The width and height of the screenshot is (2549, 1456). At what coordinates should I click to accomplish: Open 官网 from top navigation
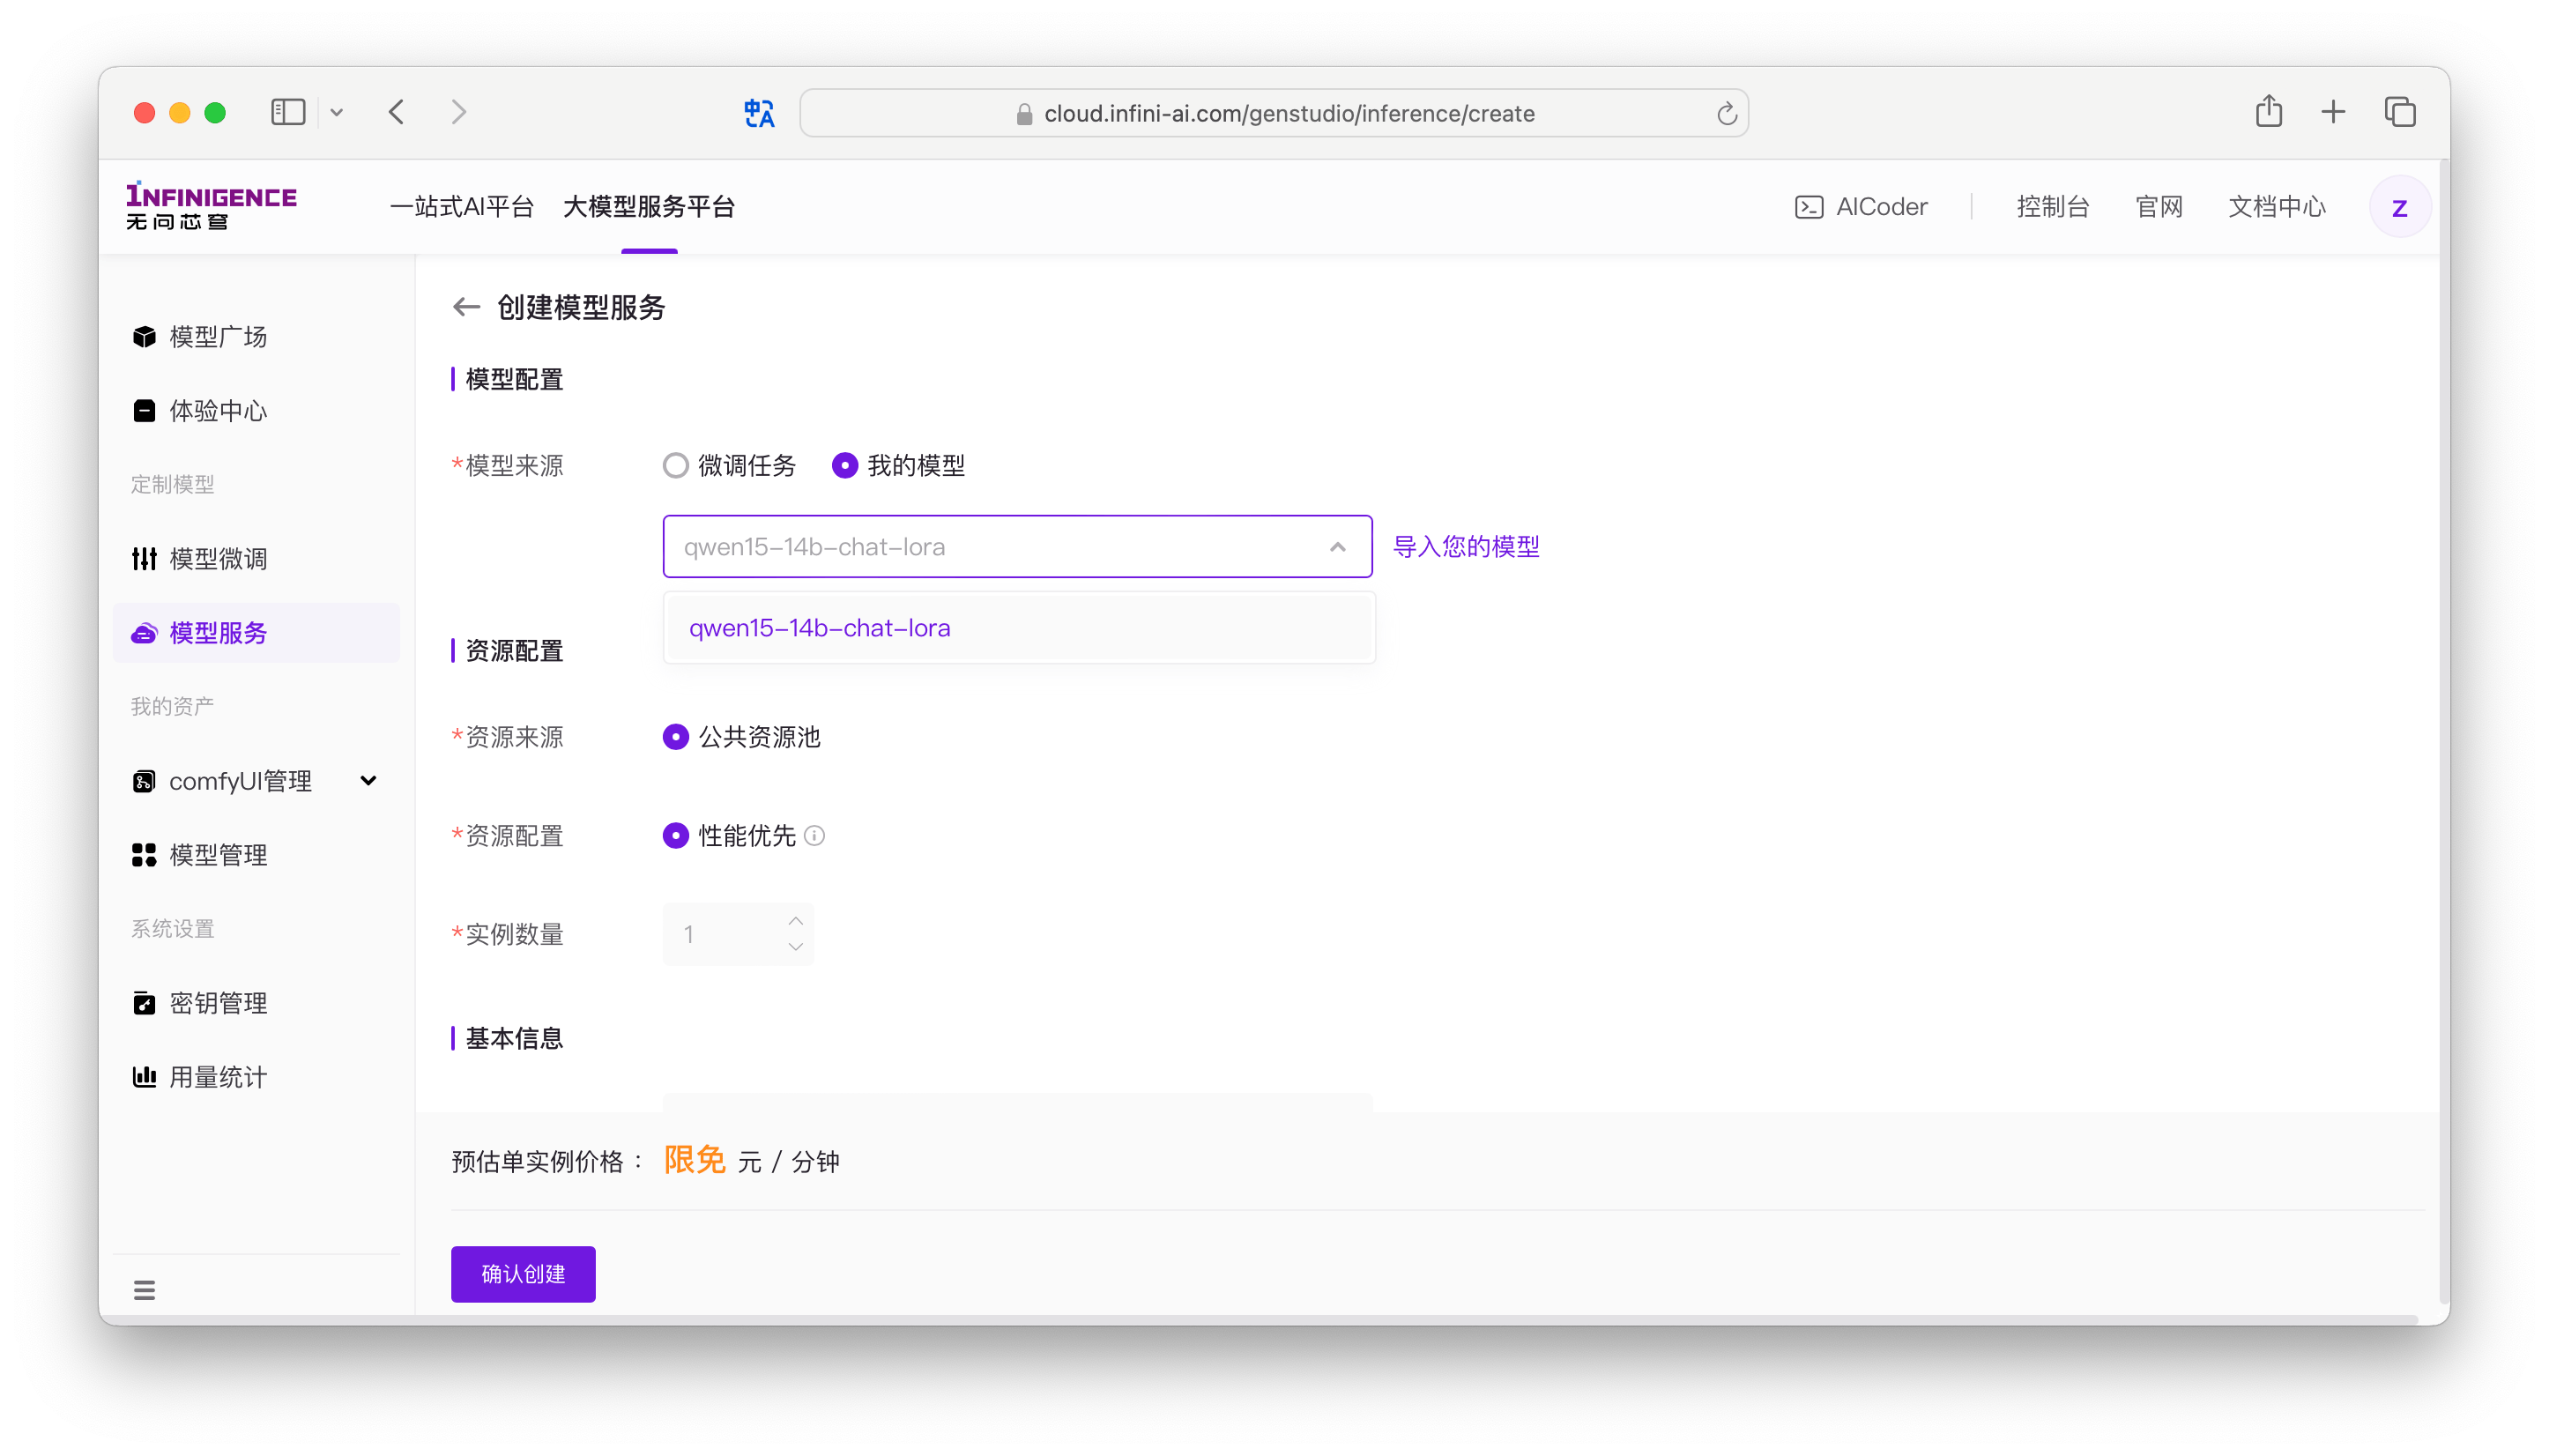tap(2158, 207)
